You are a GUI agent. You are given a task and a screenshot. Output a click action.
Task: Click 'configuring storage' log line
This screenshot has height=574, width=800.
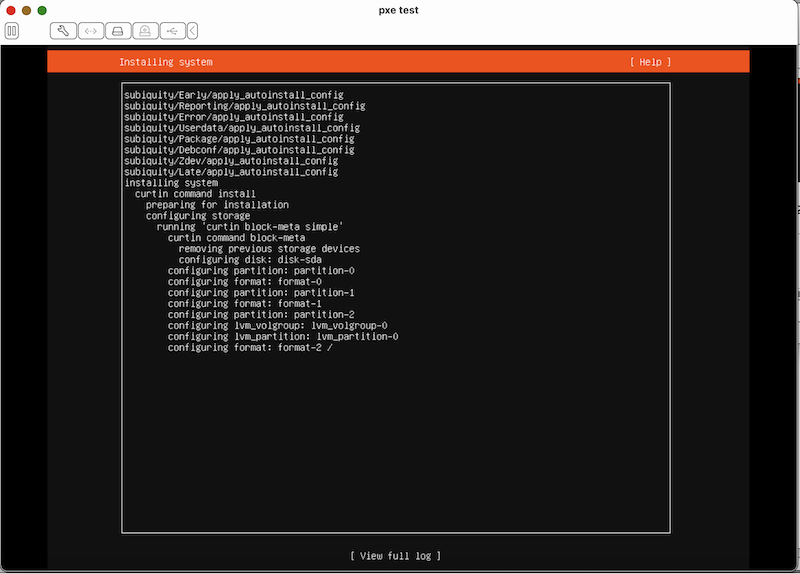[198, 216]
